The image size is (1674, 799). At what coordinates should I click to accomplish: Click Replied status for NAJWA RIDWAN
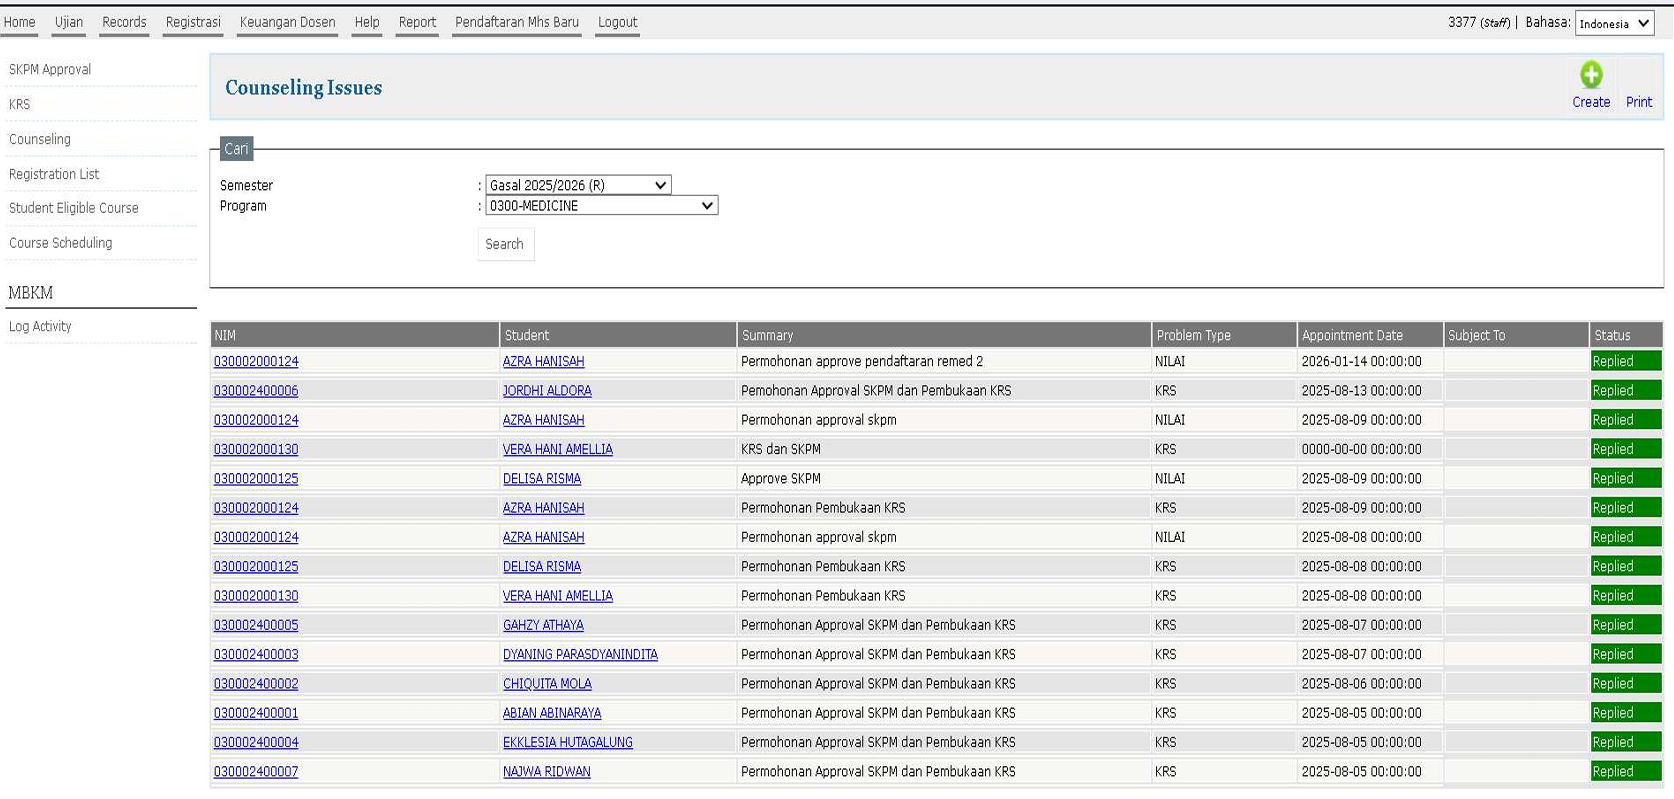[1625, 771]
